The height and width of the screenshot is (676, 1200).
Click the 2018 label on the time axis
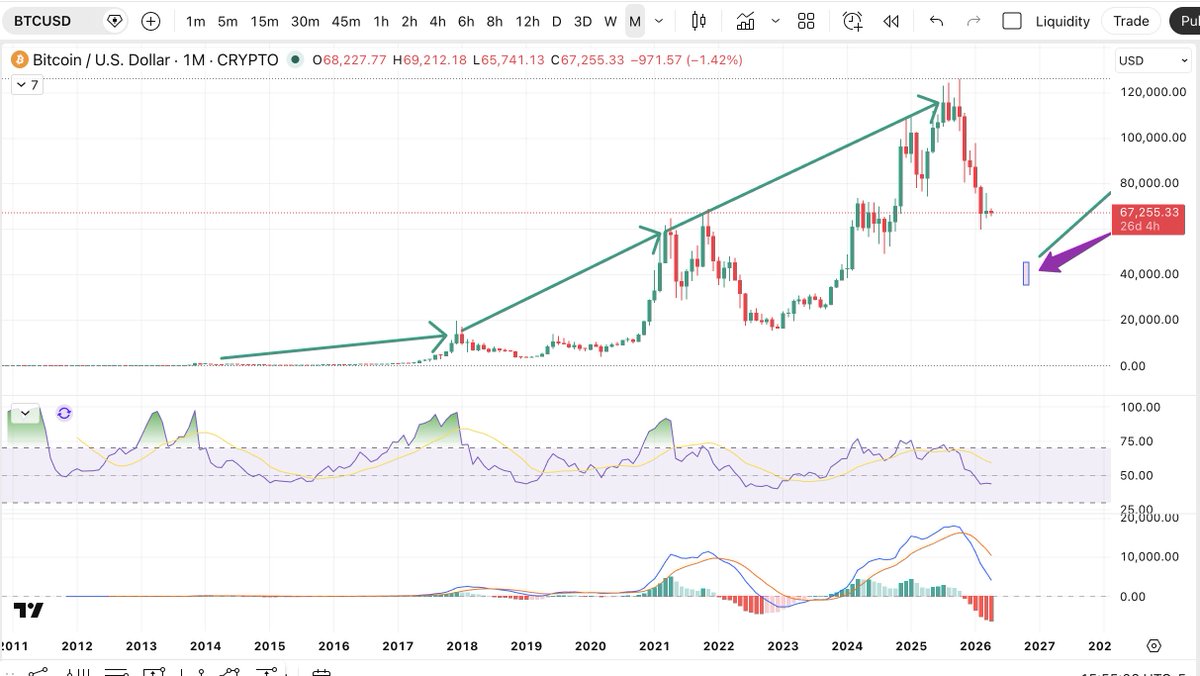click(x=462, y=646)
